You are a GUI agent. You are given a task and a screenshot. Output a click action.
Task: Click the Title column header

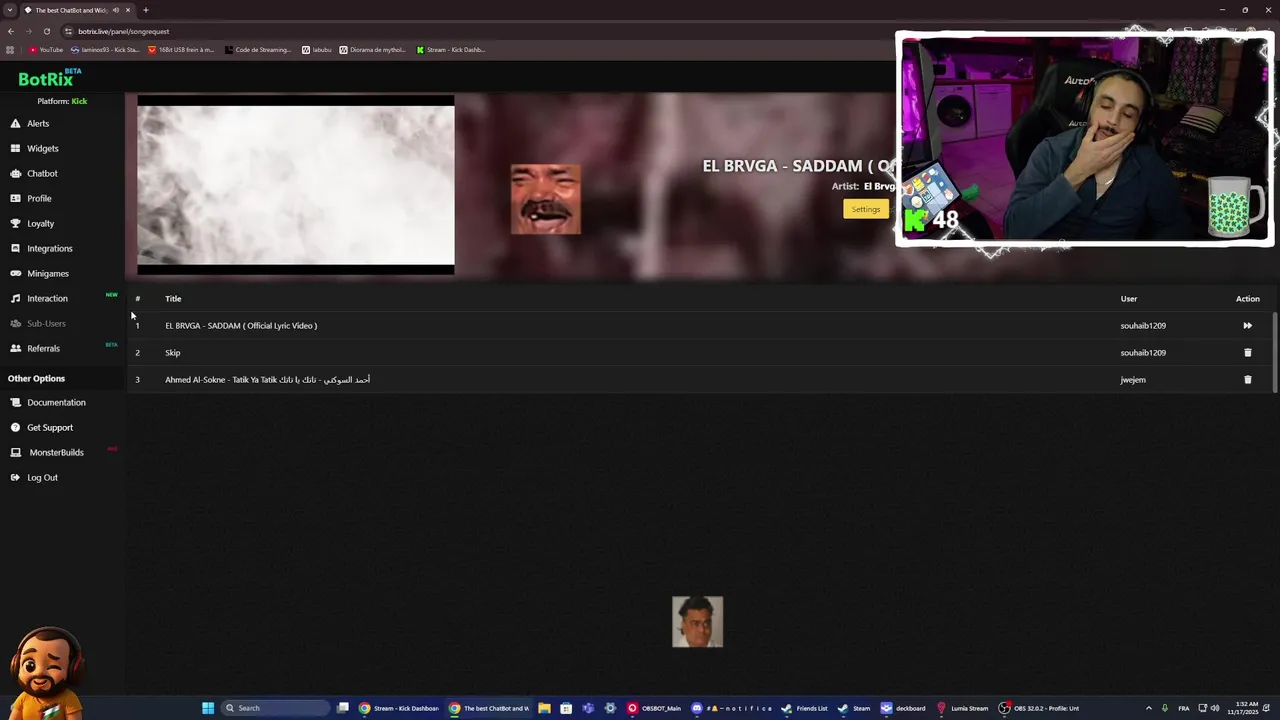coord(173,298)
